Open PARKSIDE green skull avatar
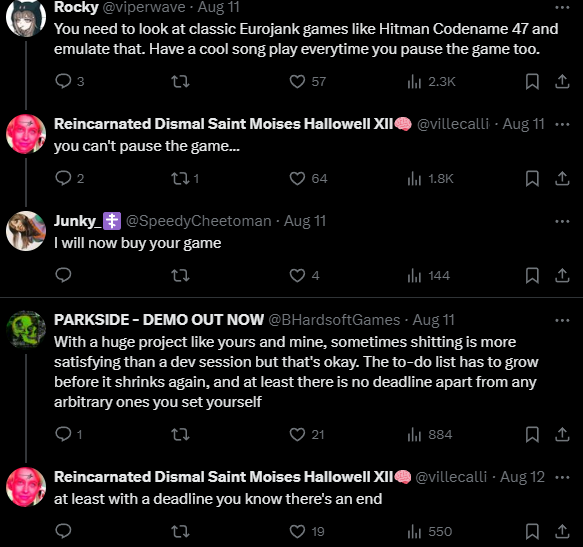 pyautogui.click(x=26, y=330)
